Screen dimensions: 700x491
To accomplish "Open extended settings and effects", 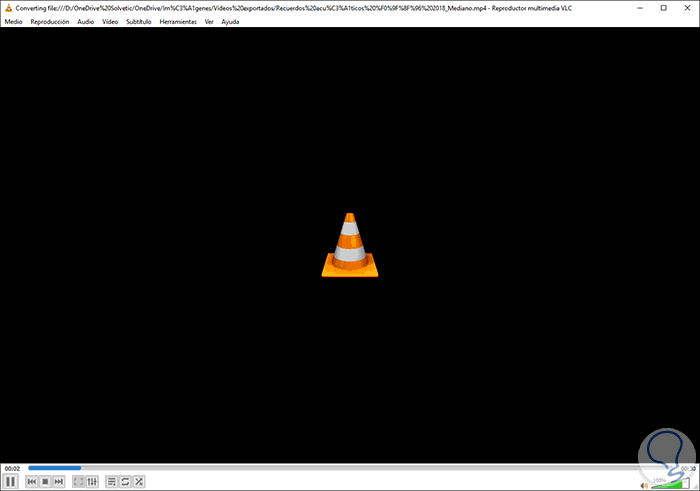I will 92,482.
